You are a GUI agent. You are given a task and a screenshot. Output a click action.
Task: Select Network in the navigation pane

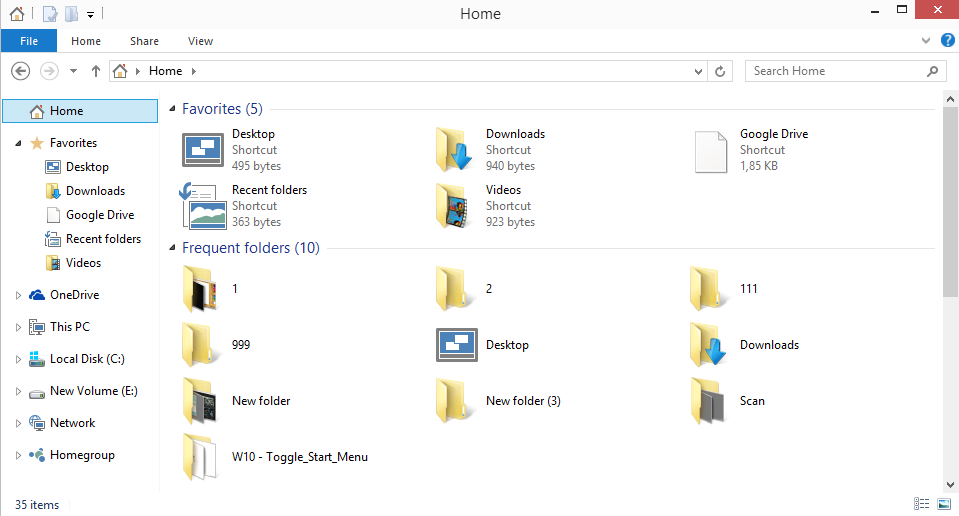click(72, 422)
